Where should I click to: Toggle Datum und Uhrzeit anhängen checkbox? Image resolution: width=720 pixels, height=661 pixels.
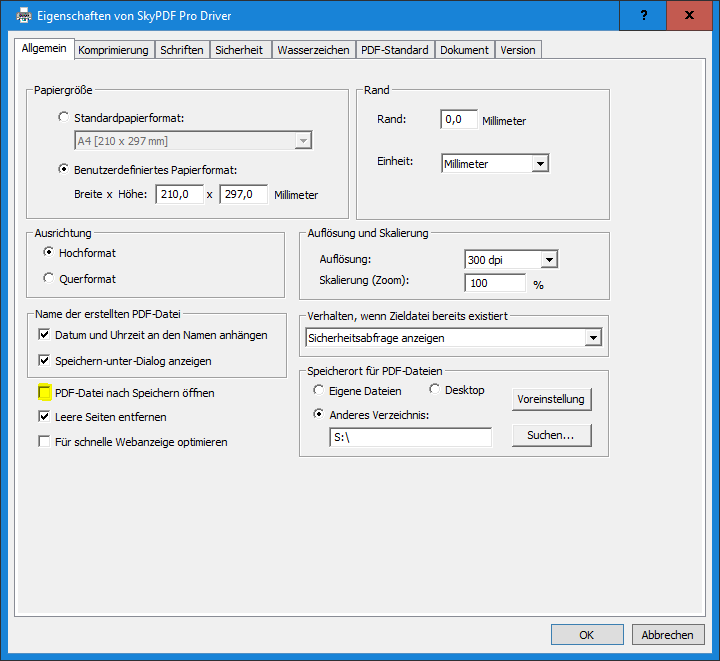(44, 335)
